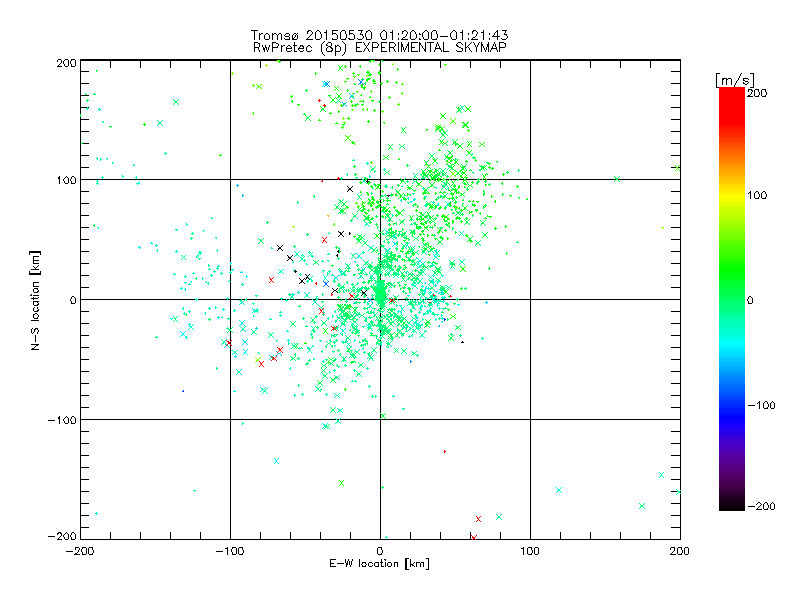800x600 pixels.
Task: Click the 'E-W location [km]' axis label
Action: [x=379, y=564]
